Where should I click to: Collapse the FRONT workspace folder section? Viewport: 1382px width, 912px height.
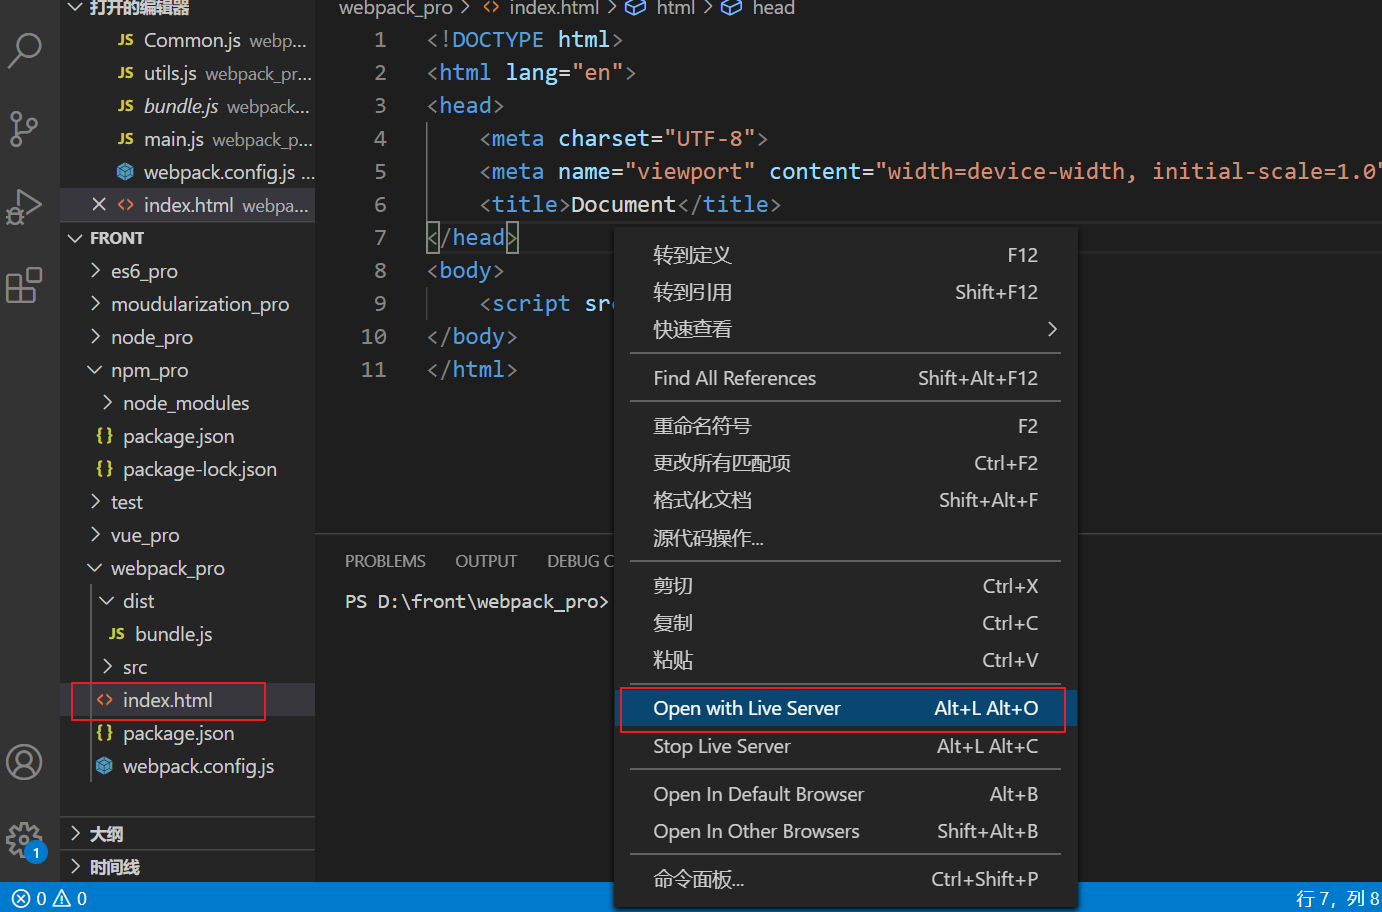[75, 238]
